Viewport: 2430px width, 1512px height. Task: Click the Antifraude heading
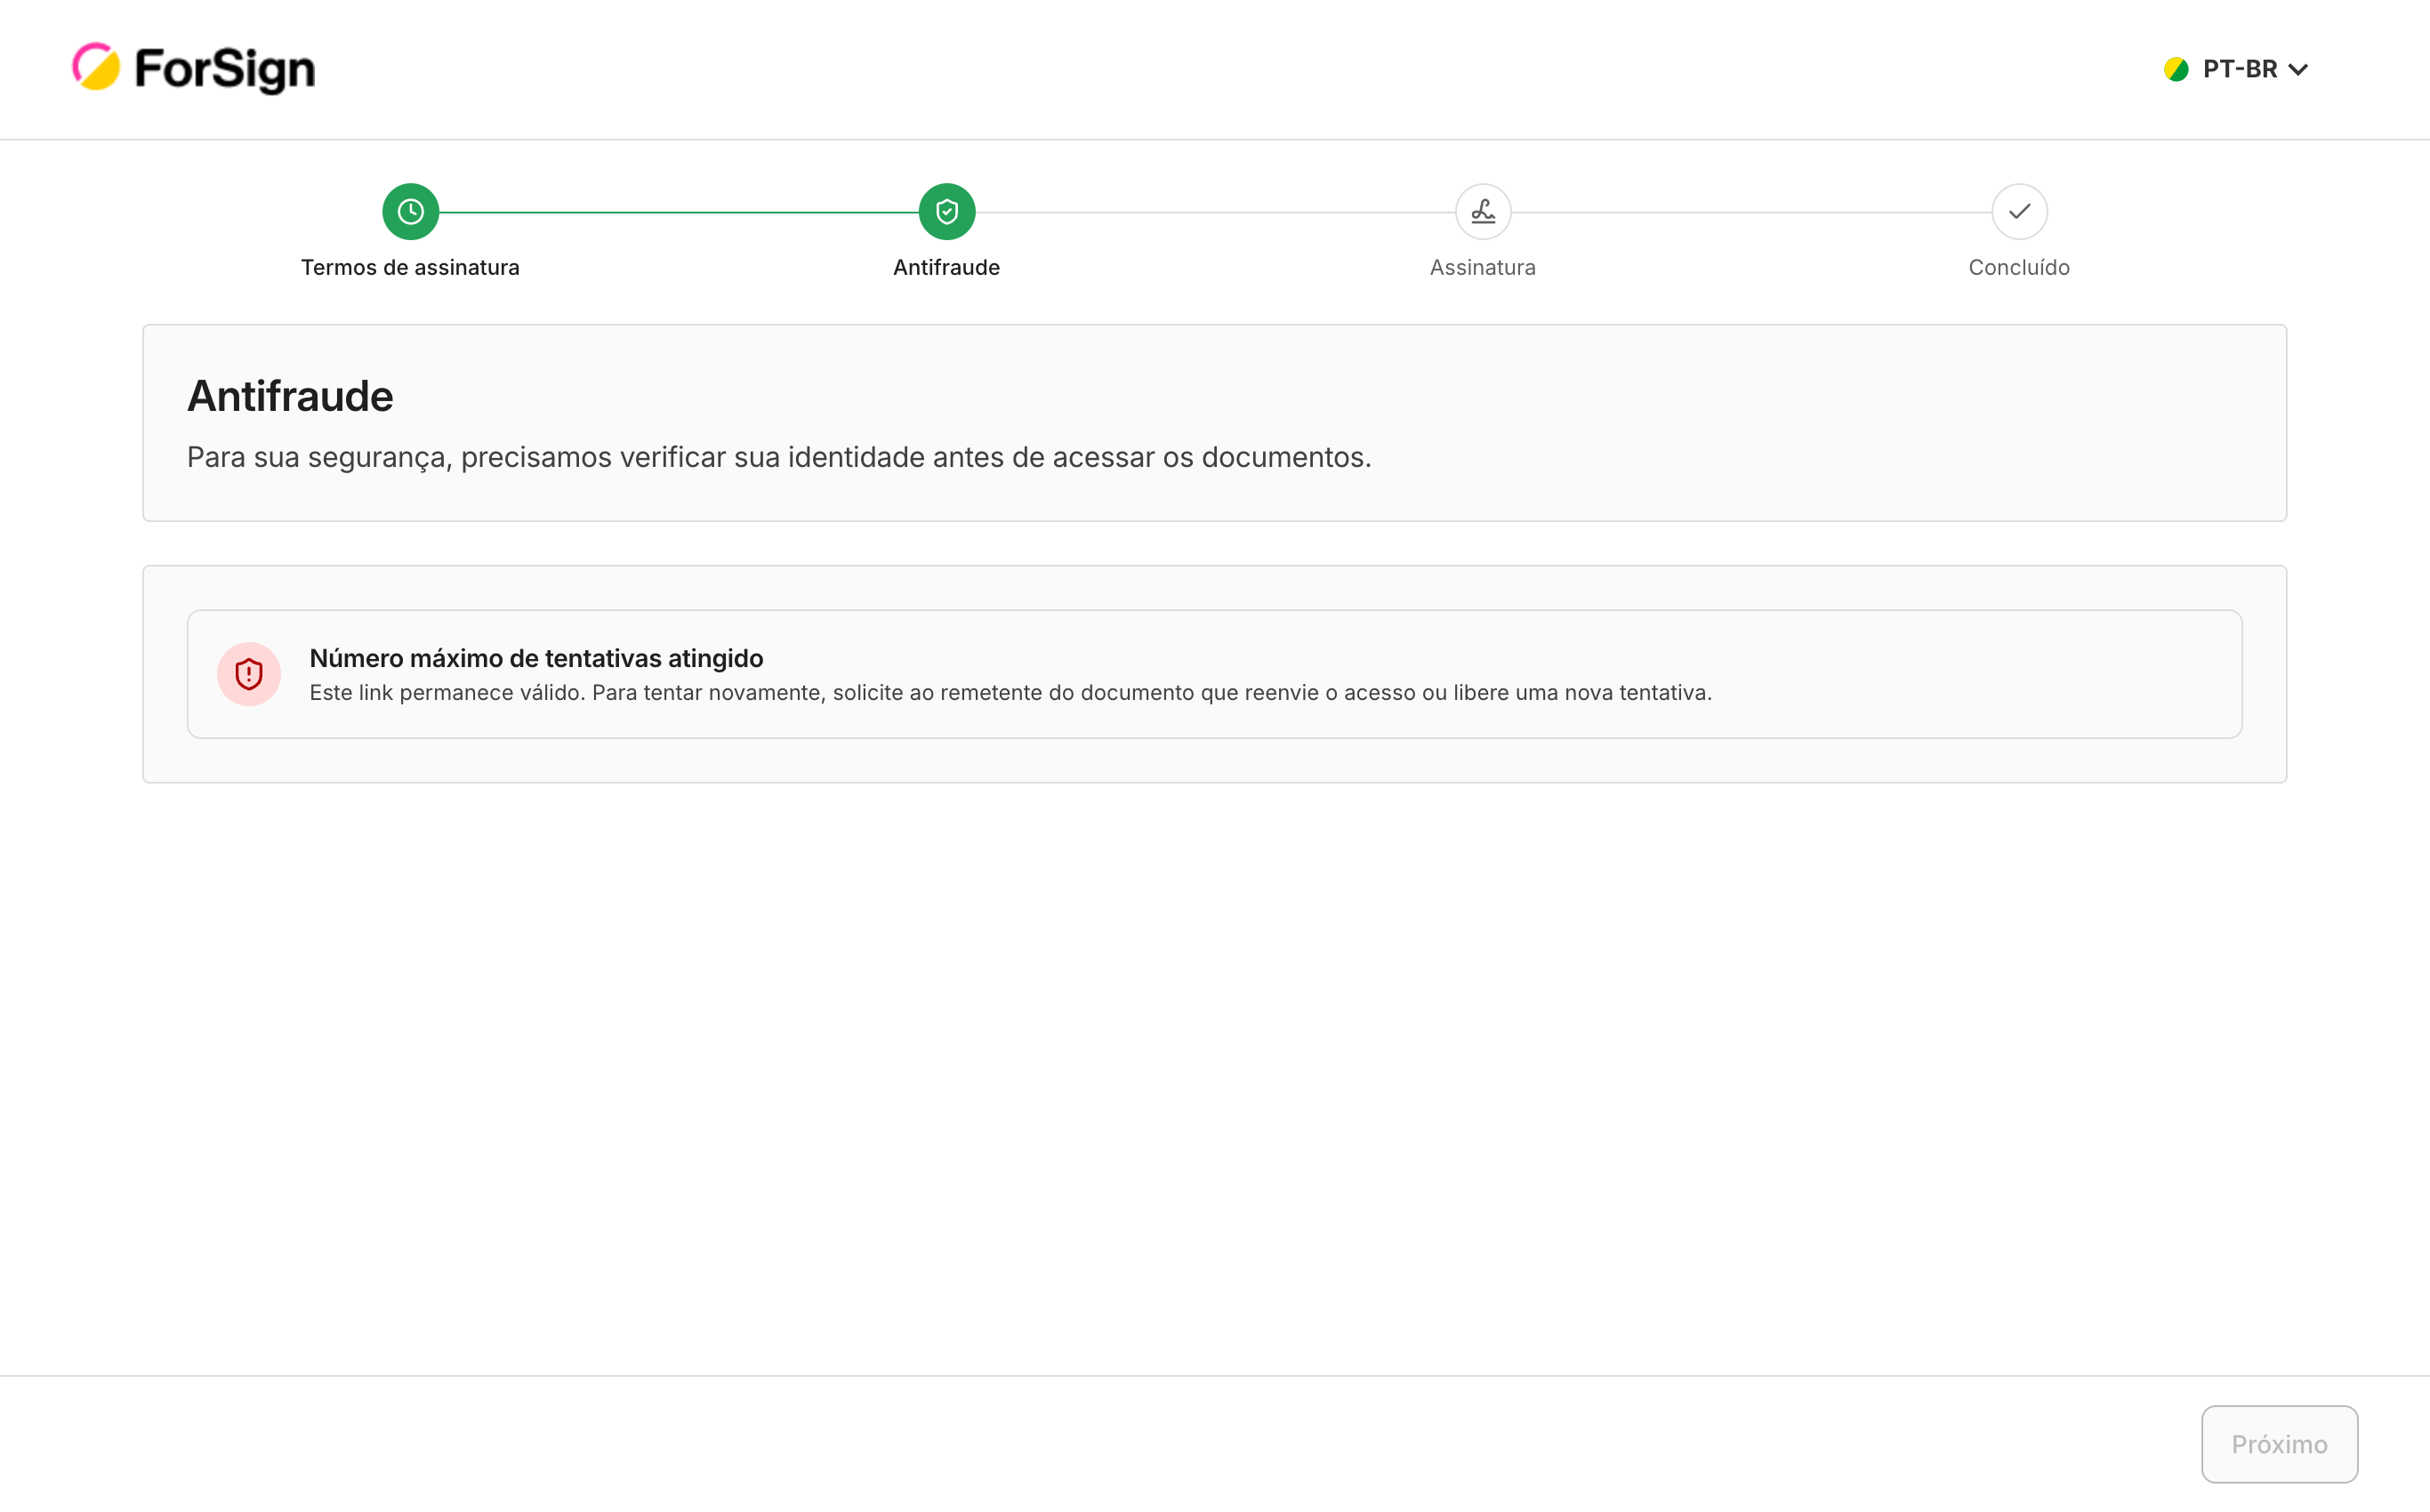click(290, 396)
